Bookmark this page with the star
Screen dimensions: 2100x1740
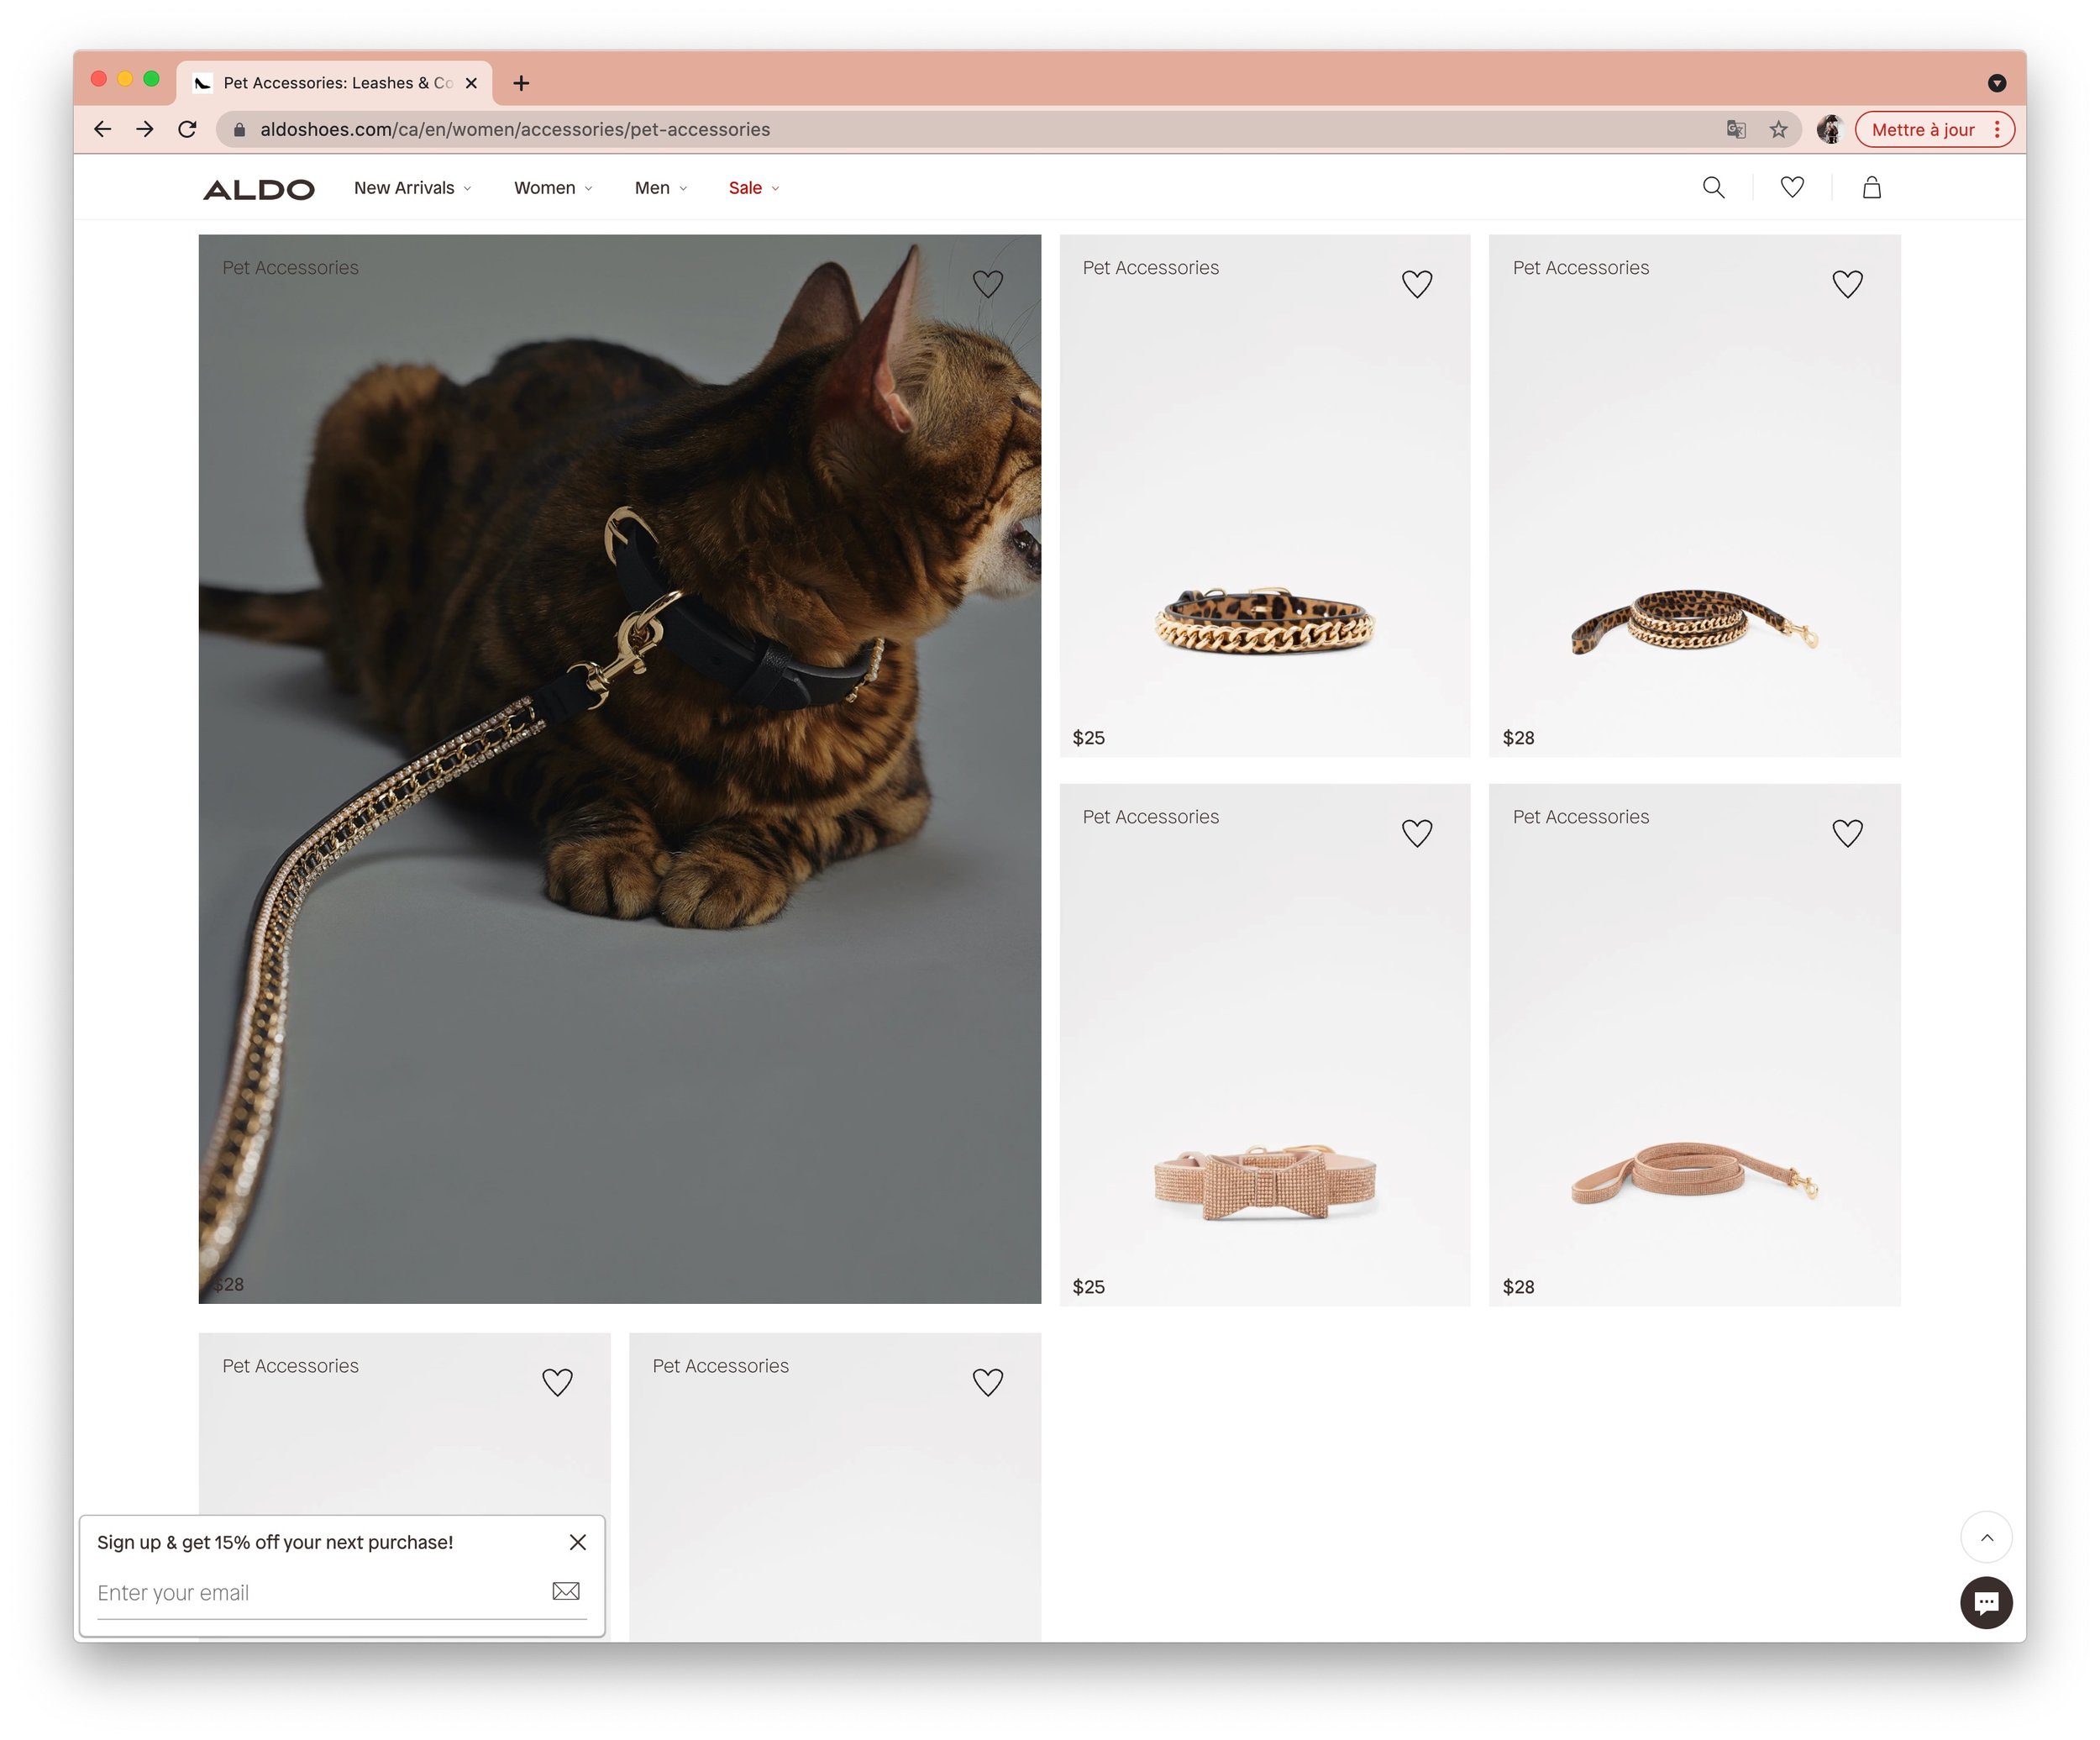pos(1778,129)
